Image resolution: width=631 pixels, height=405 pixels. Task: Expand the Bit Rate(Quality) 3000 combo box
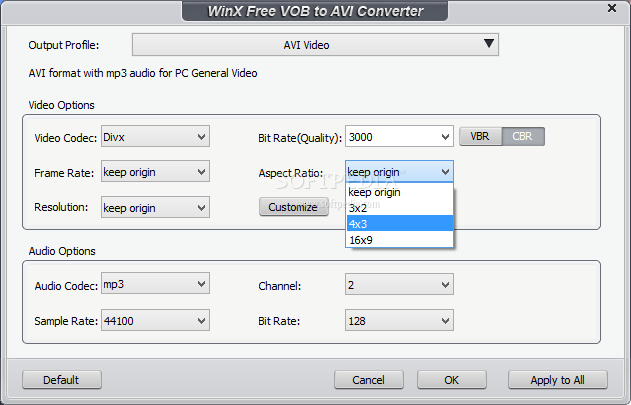click(399, 136)
